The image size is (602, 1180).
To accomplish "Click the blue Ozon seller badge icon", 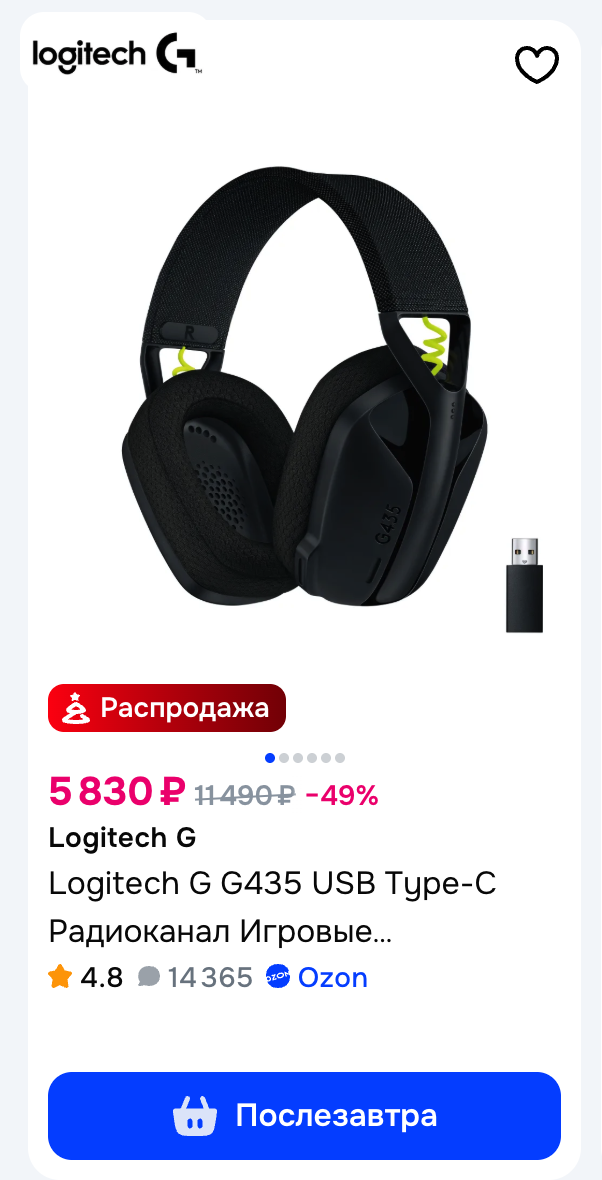I will [278, 977].
